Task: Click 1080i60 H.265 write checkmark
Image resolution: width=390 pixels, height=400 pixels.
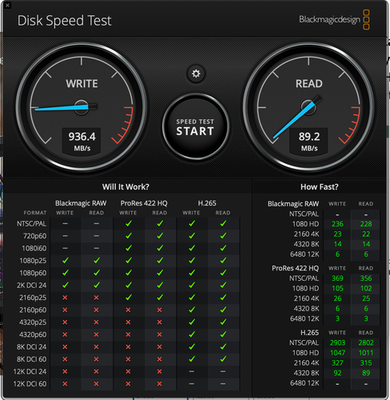Action: [x=192, y=248]
